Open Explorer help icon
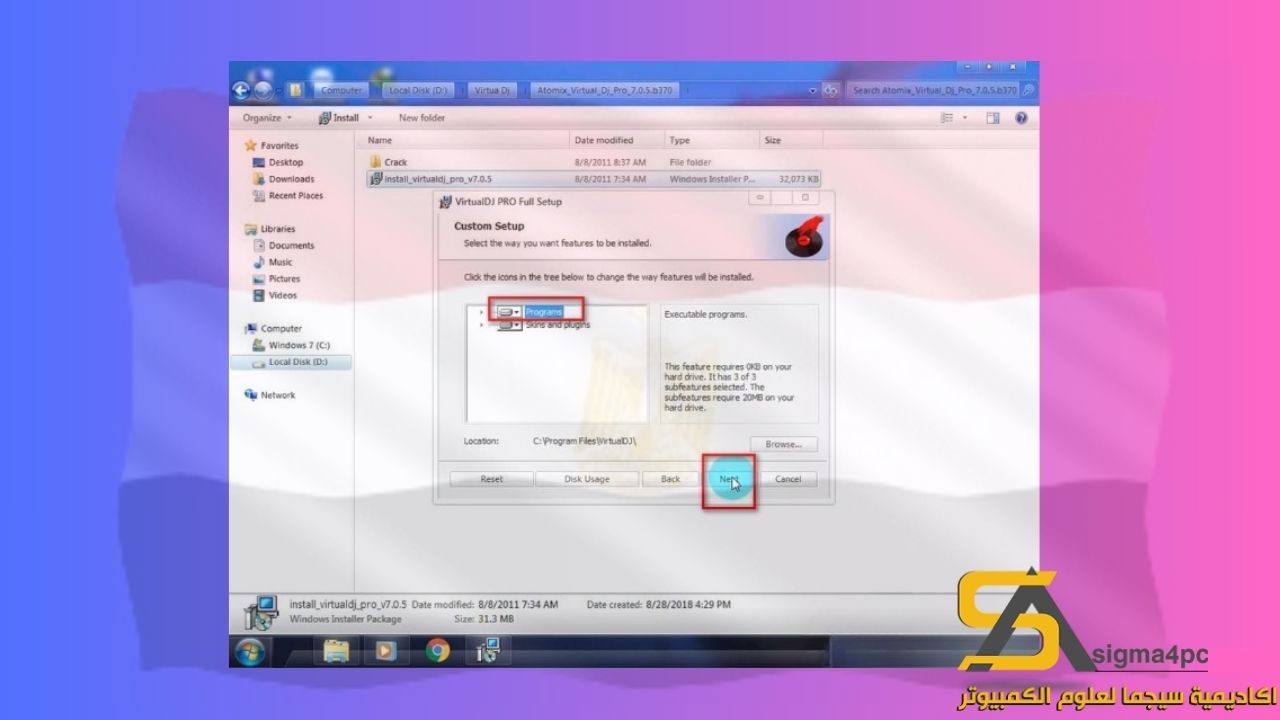1280x720 pixels. [1021, 118]
